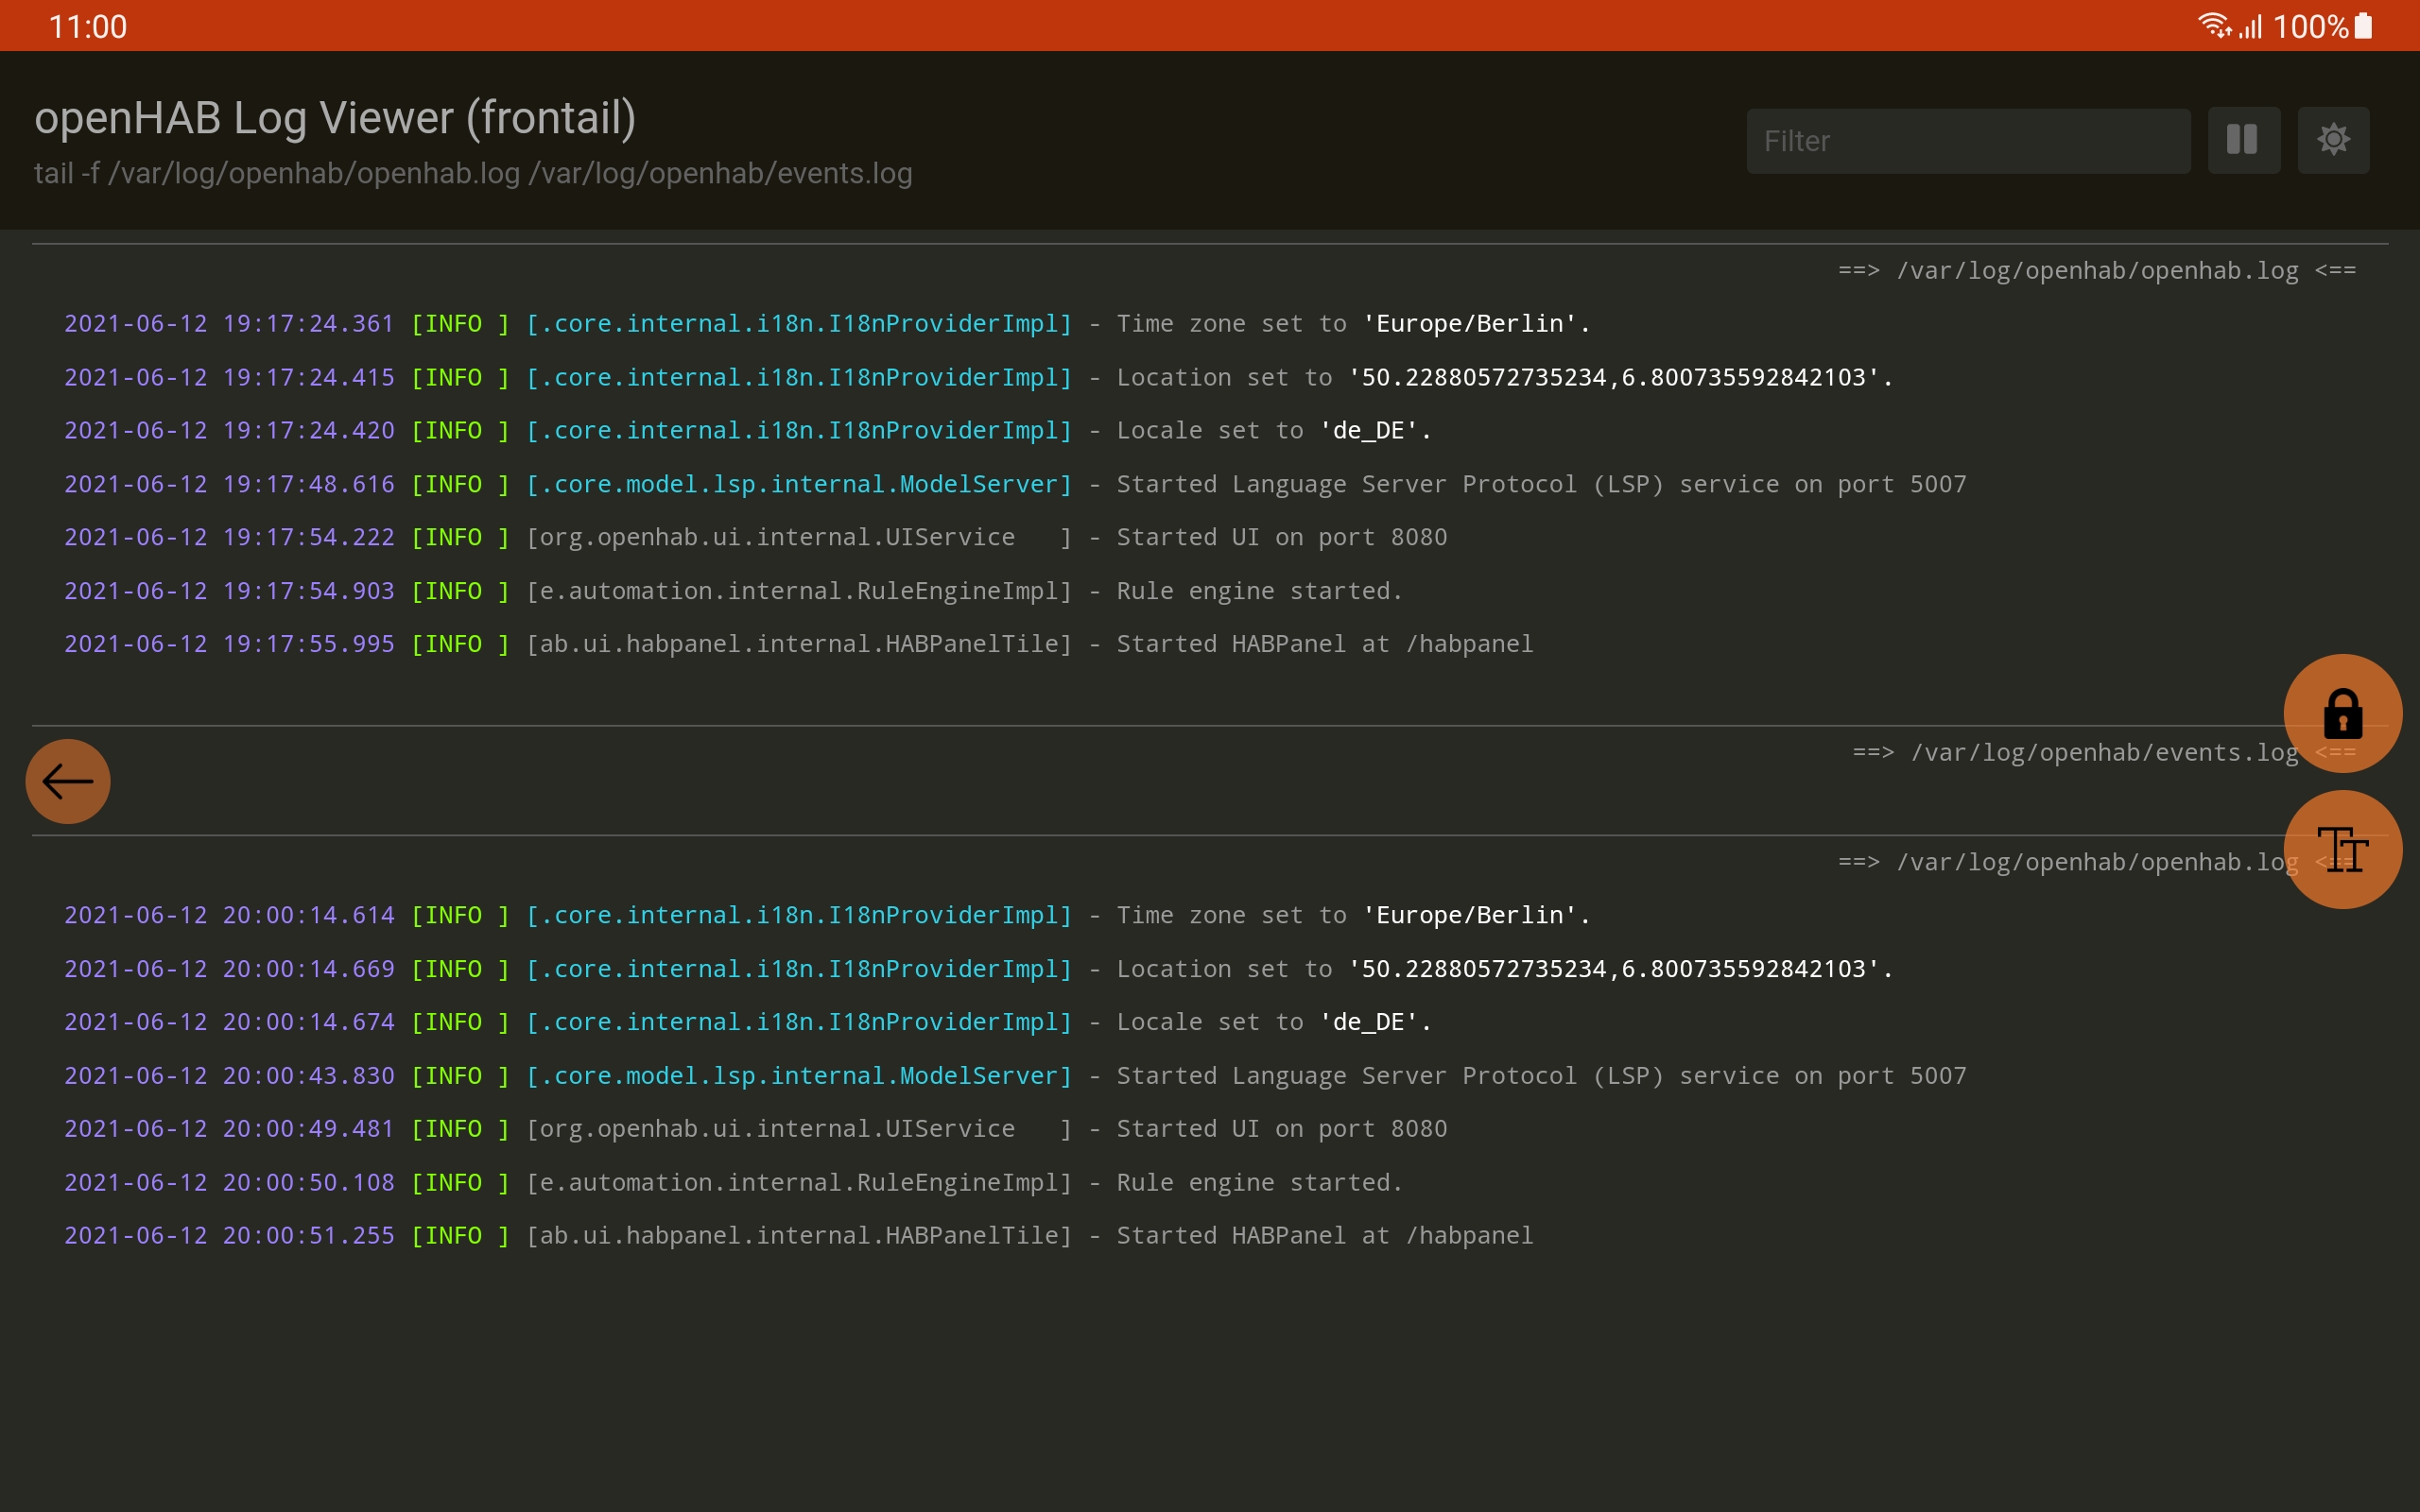Click the tail -f command subtitle

point(473,173)
